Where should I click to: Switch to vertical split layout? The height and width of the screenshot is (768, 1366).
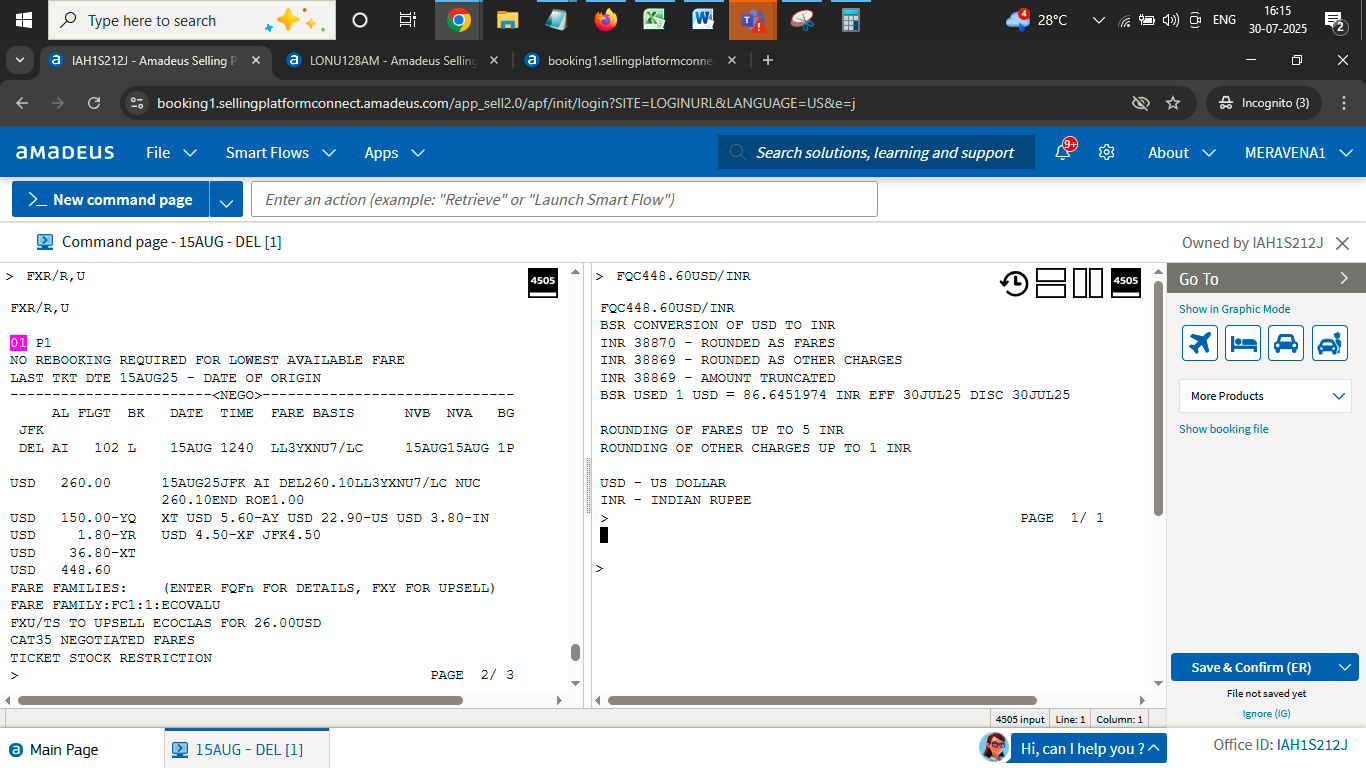1088,284
